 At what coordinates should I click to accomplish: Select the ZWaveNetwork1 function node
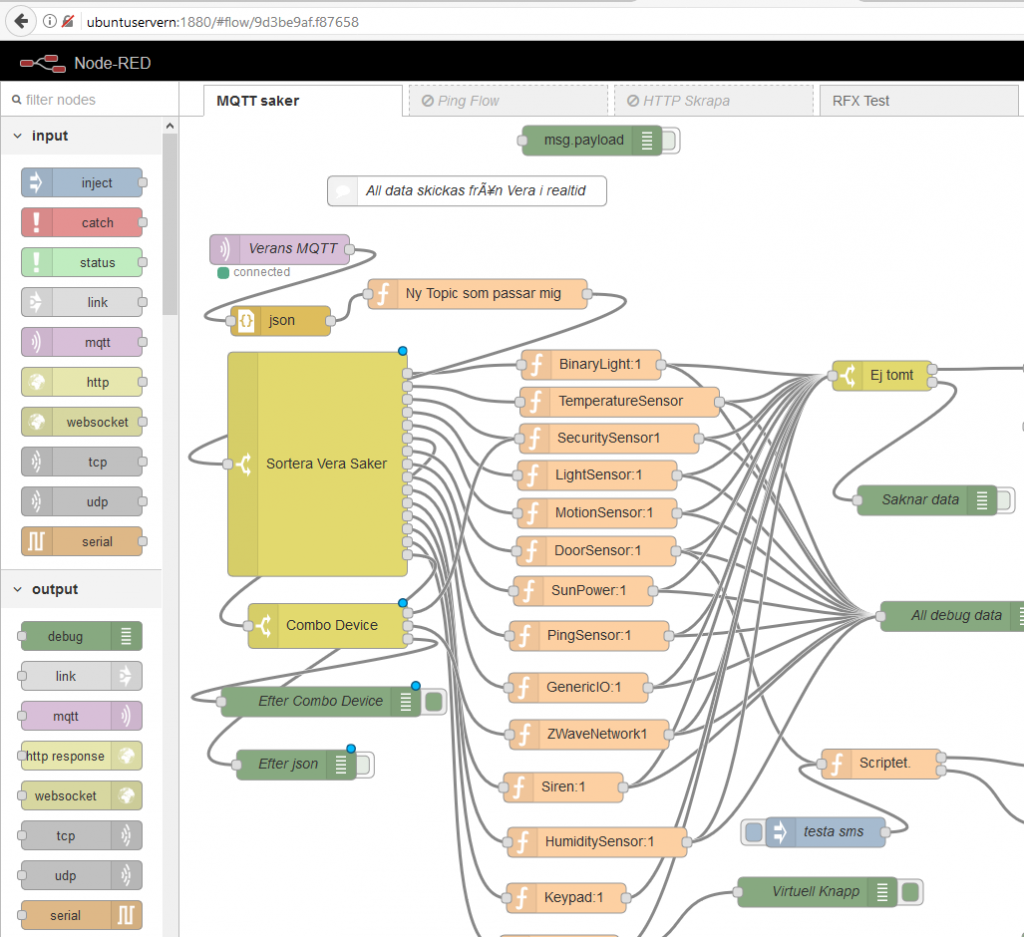point(589,735)
